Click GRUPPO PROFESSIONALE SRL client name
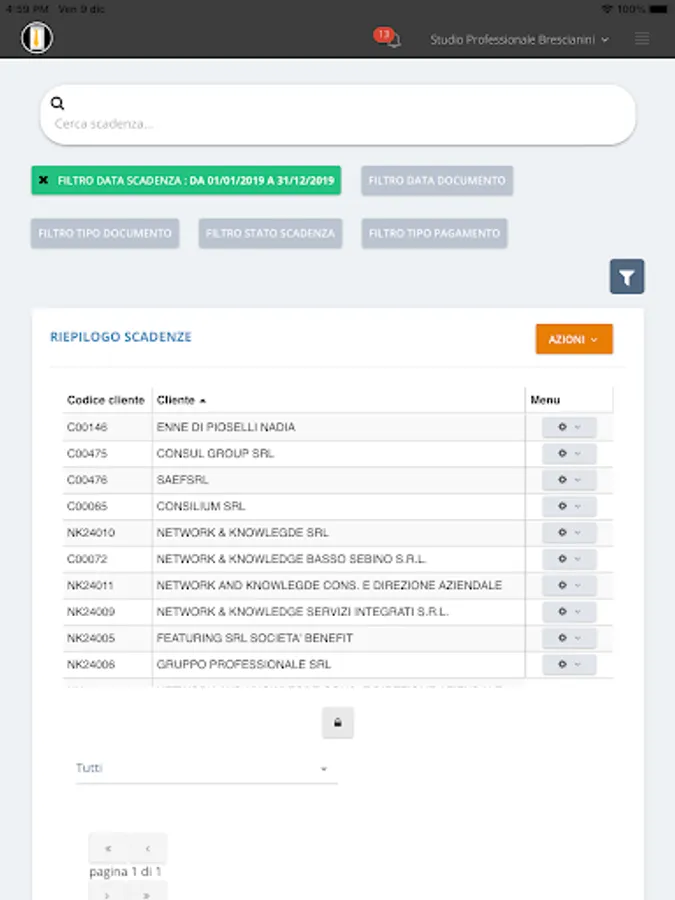 243,665
